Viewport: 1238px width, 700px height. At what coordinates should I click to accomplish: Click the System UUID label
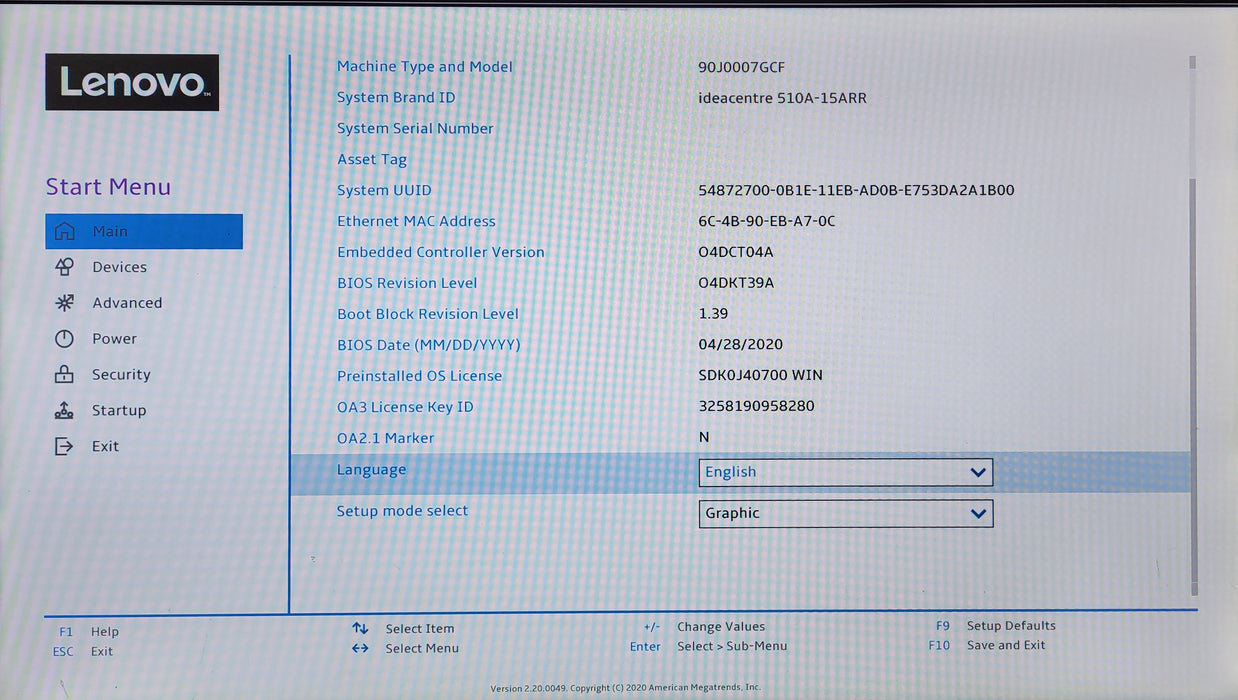pos(384,191)
